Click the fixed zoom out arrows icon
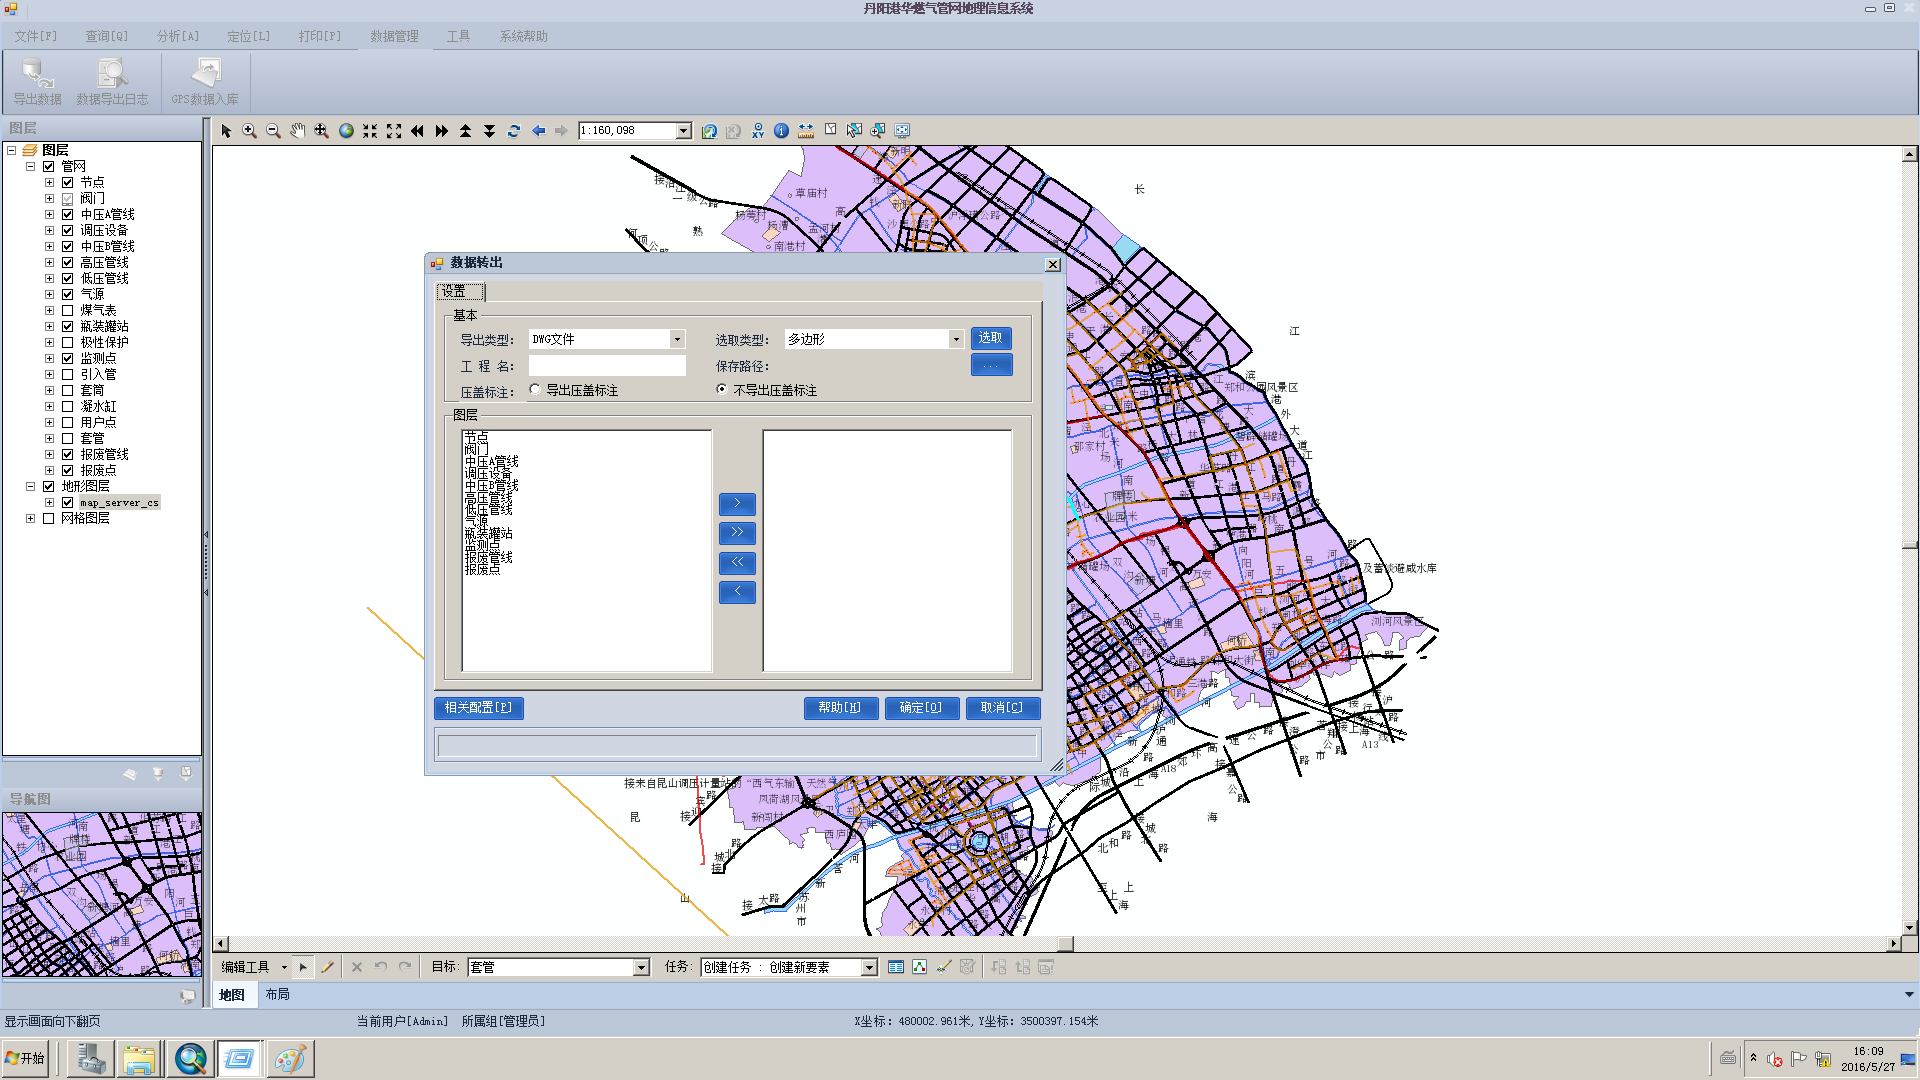 click(x=394, y=131)
